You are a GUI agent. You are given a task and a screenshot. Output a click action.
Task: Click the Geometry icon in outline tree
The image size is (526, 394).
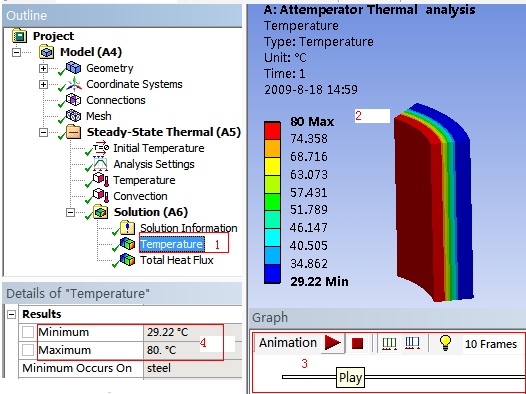coord(73,68)
